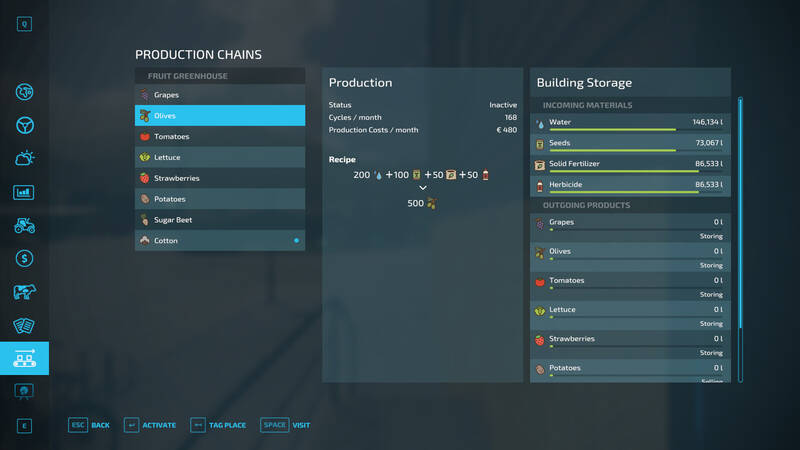Image resolution: width=800 pixels, height=450 pixels.
Task: Open the world map sidebar icon
Action: coord(24,92)
